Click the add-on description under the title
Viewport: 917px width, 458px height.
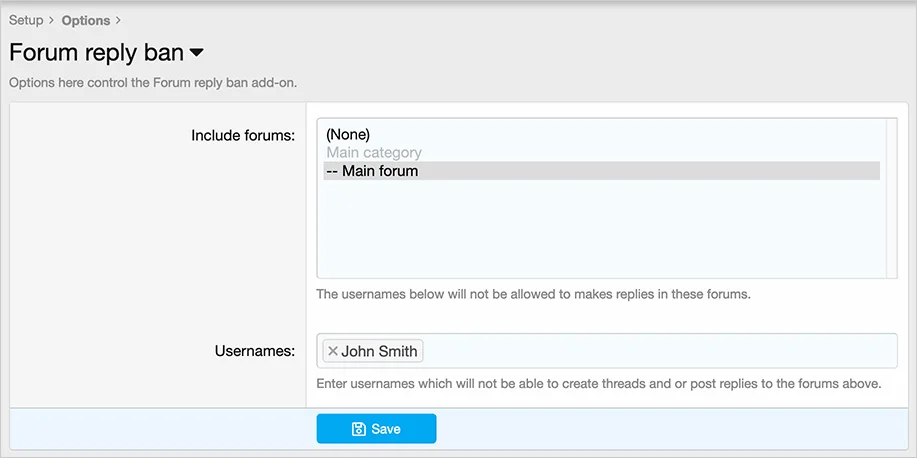153,82
